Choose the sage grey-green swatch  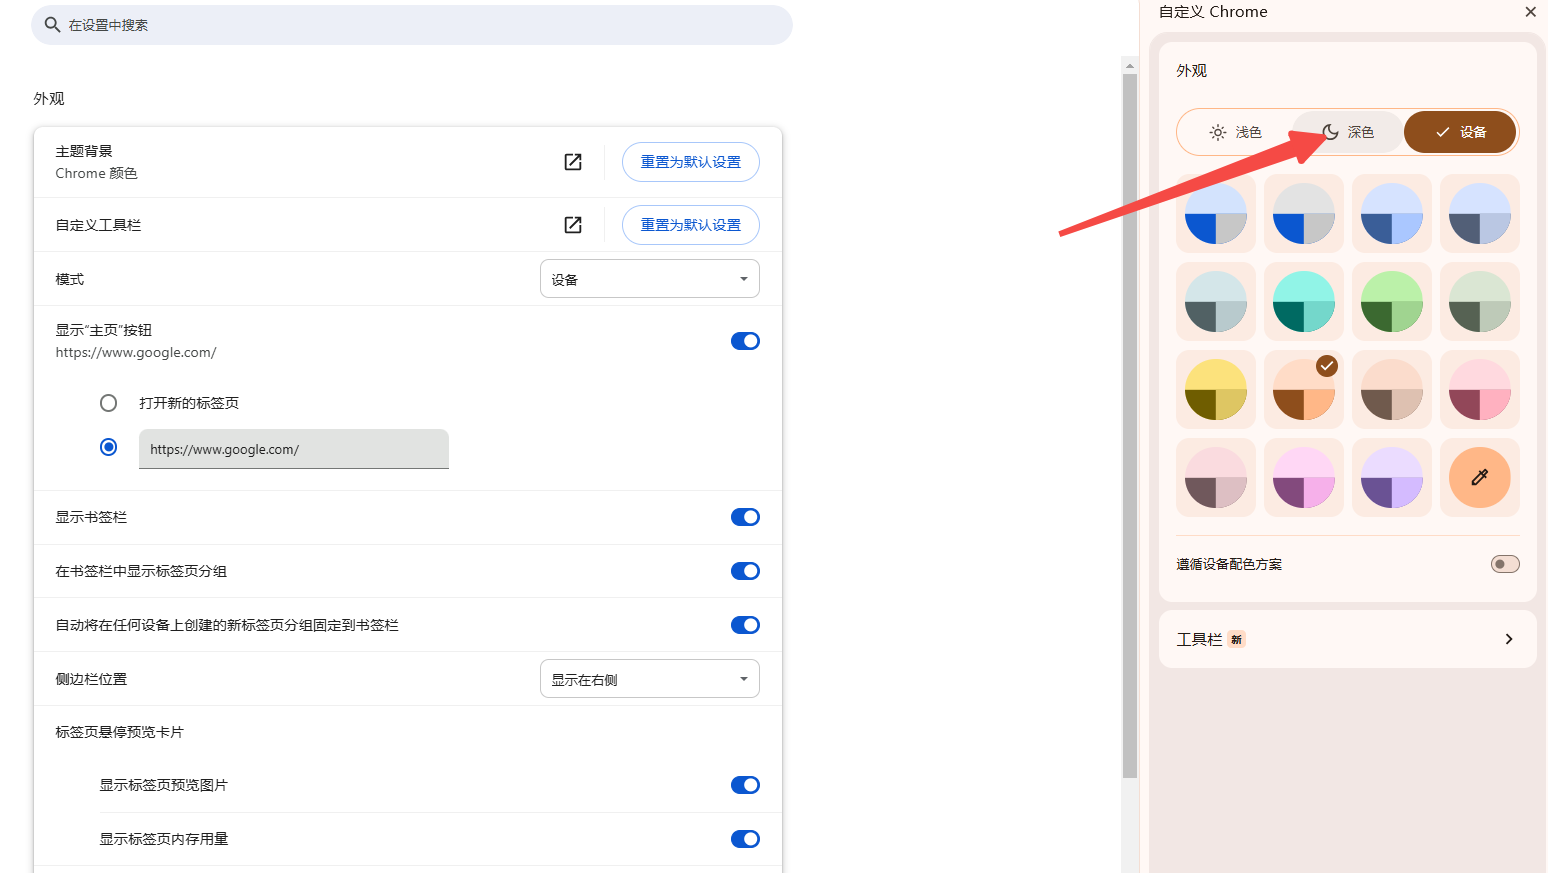tap(1480, 302)
